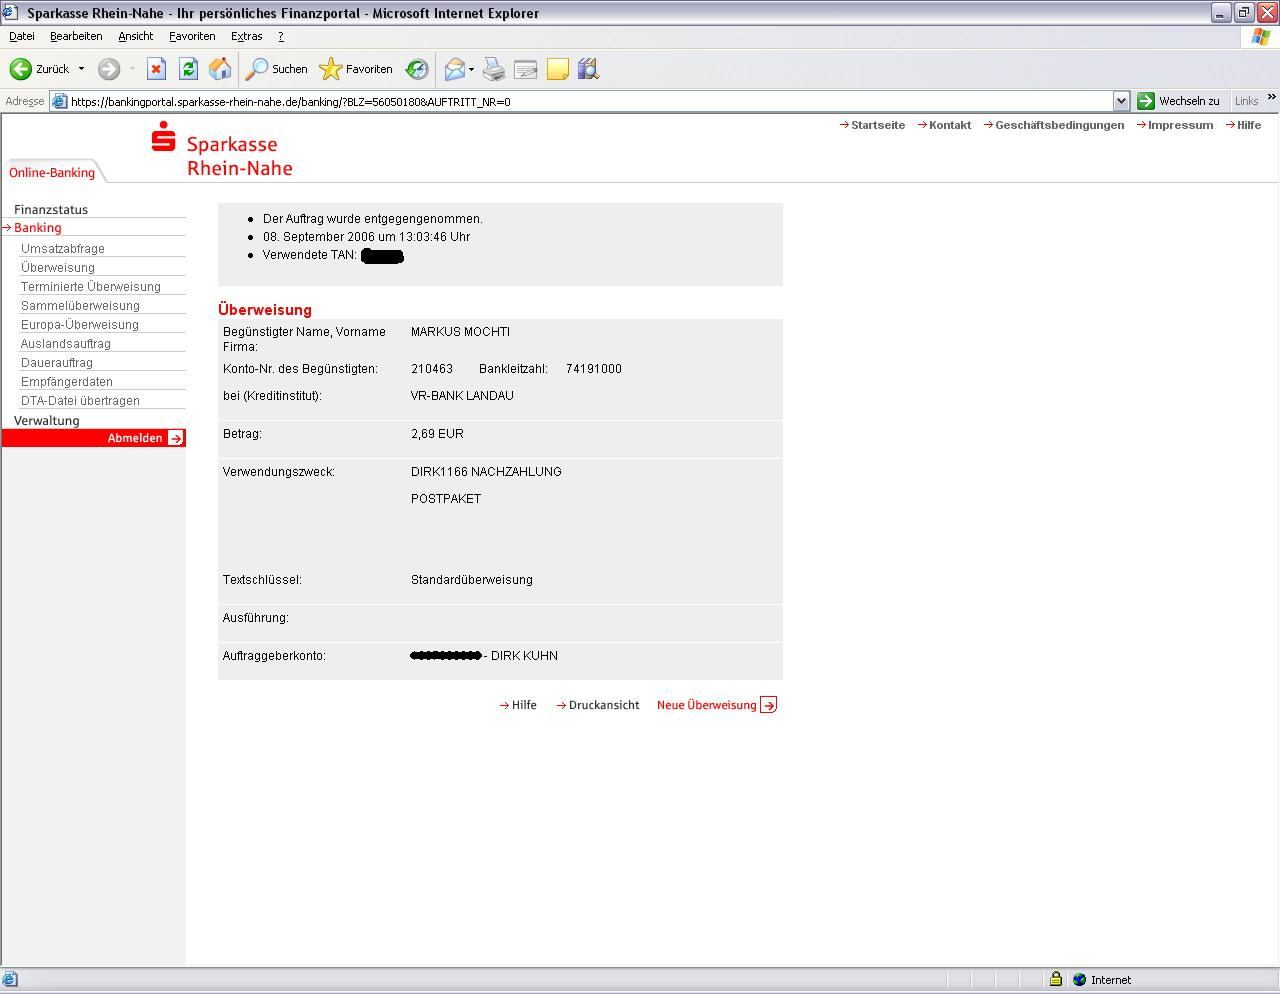This screenshot has width=1280, height=994.
Task: Open the Ansicht menu
Action: tap(135, 36)
